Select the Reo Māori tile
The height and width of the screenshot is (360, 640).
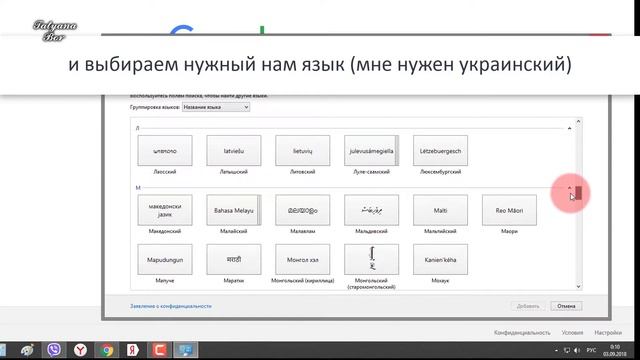(509, 210)
